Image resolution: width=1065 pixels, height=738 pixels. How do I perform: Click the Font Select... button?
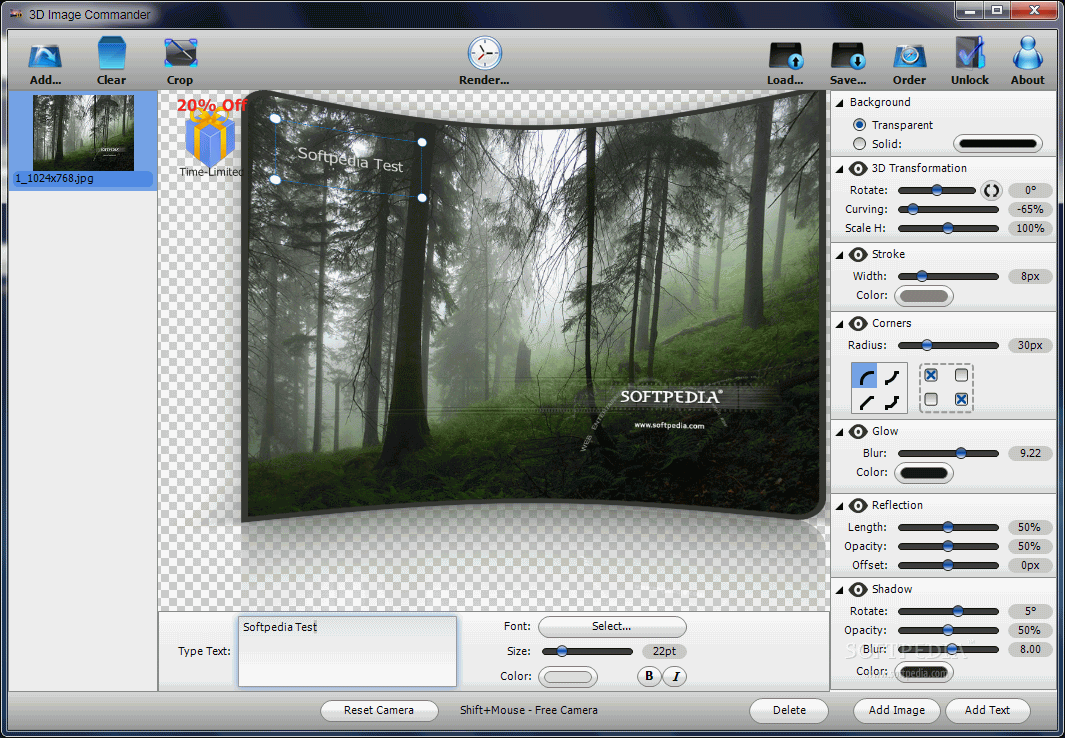[612, 627]
